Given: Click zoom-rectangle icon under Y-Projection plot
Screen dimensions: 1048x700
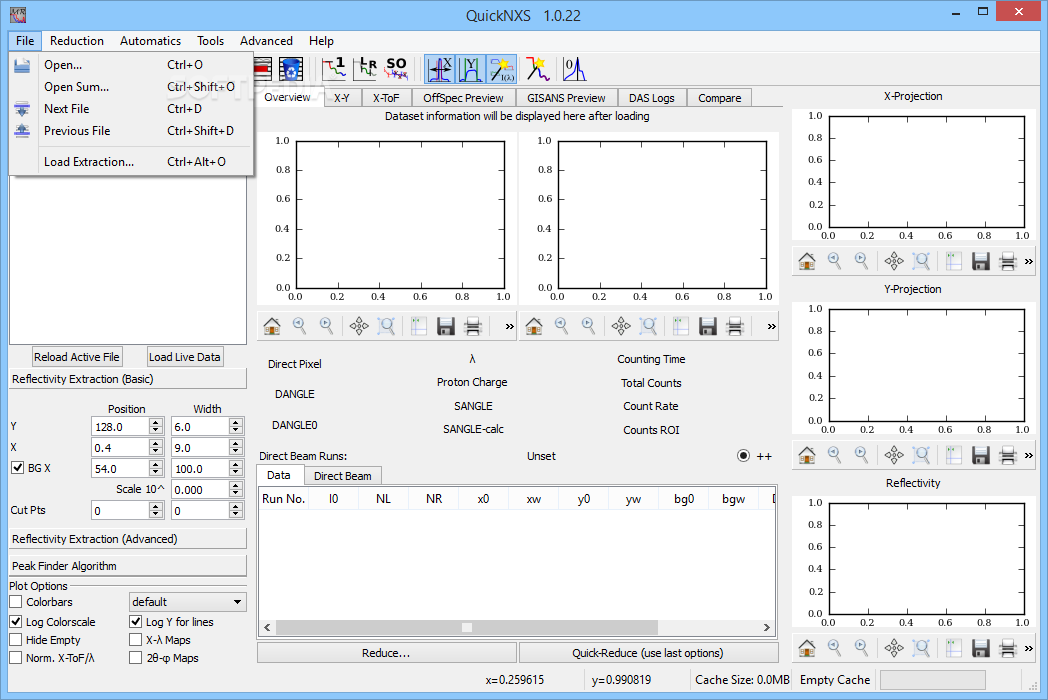Looking at the screenshot, I should pos(921,455).
